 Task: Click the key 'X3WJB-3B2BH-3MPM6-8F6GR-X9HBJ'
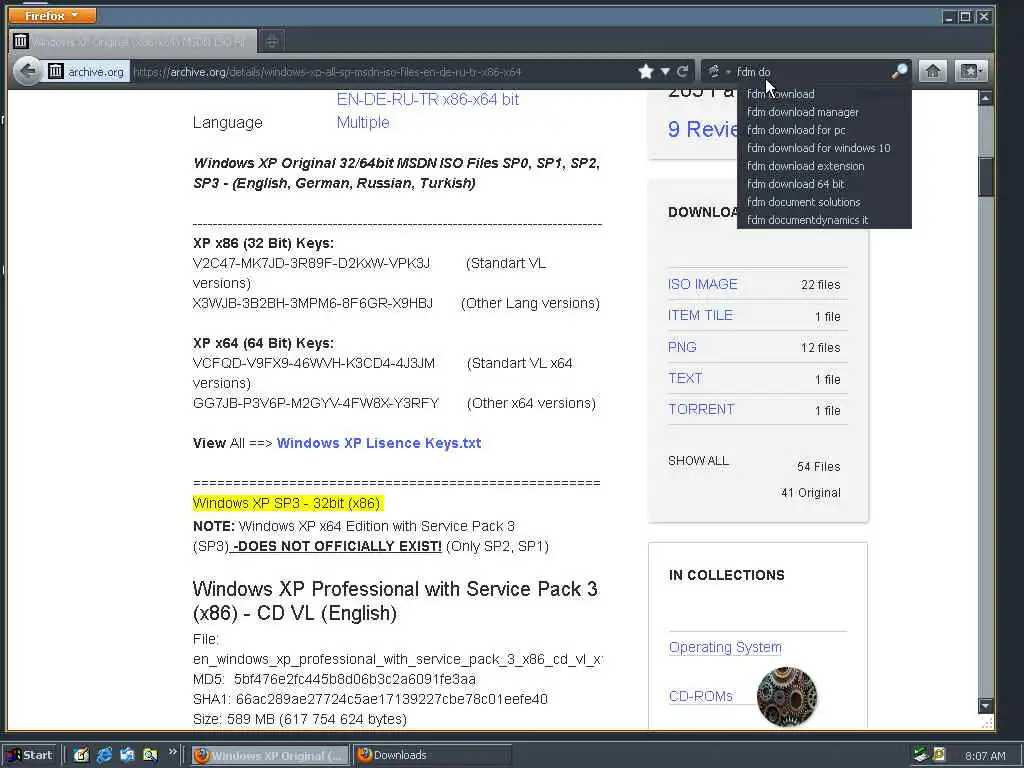pyautogui.click(x=313, y=303)
